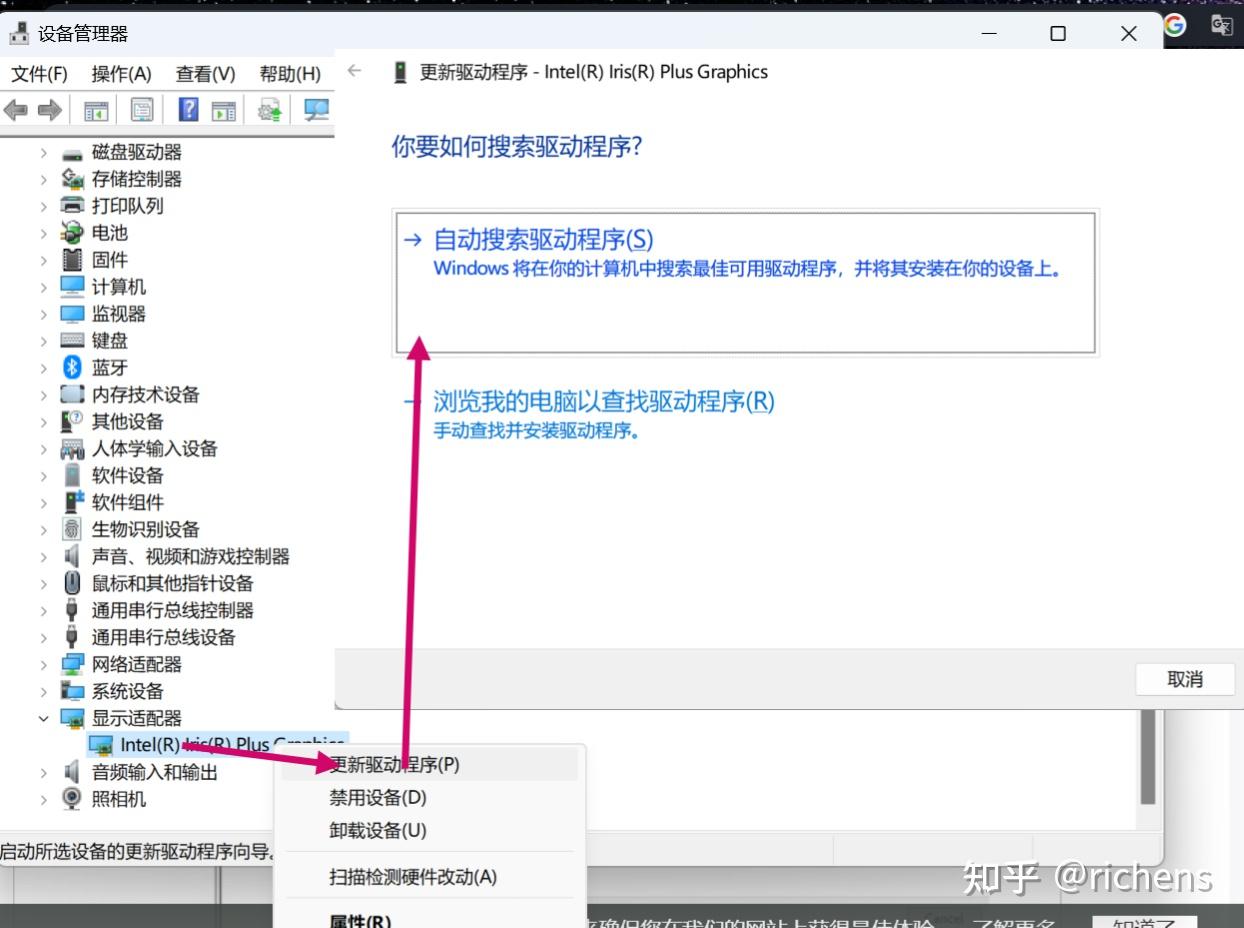Select the 软件组件 tree row
The width and height of the screenshot is (1244, 928).
[127, 502]
